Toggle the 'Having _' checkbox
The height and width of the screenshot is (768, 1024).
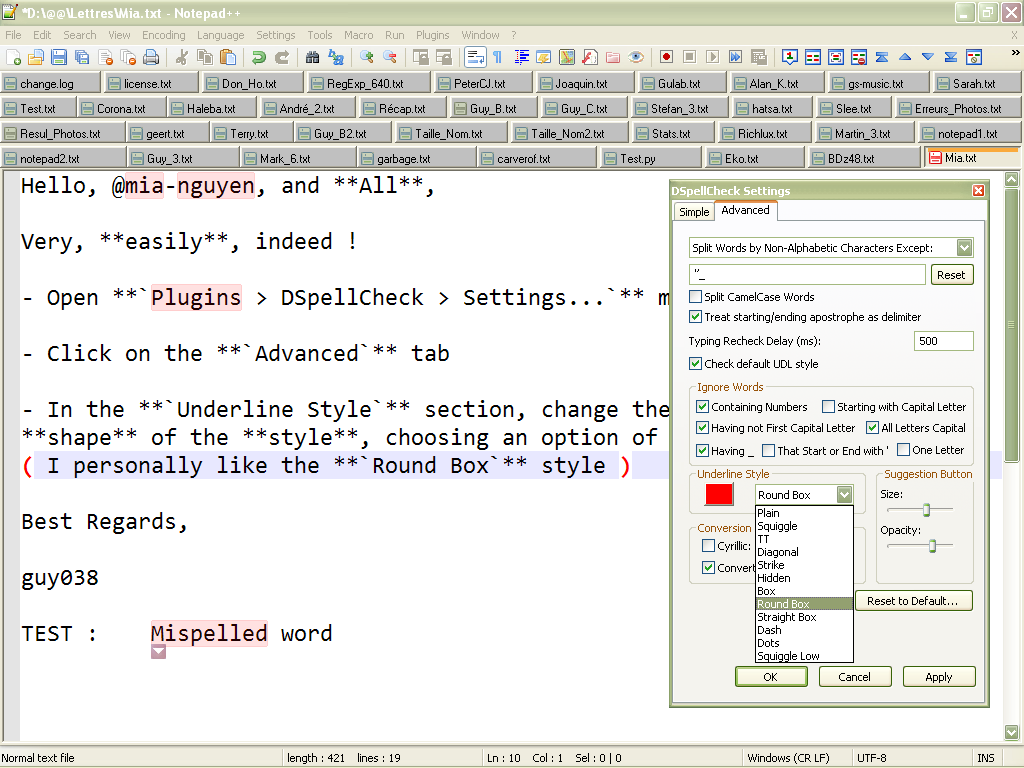703,450
